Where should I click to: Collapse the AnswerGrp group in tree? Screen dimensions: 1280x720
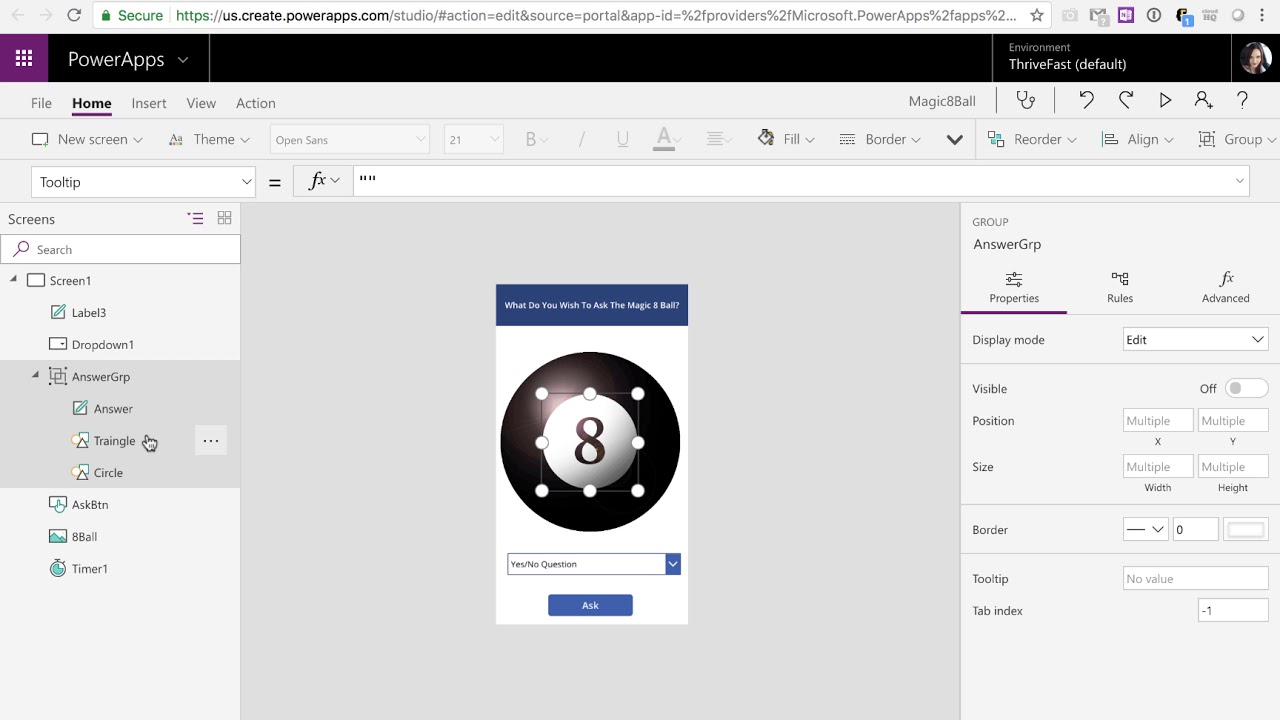[35, 376]
